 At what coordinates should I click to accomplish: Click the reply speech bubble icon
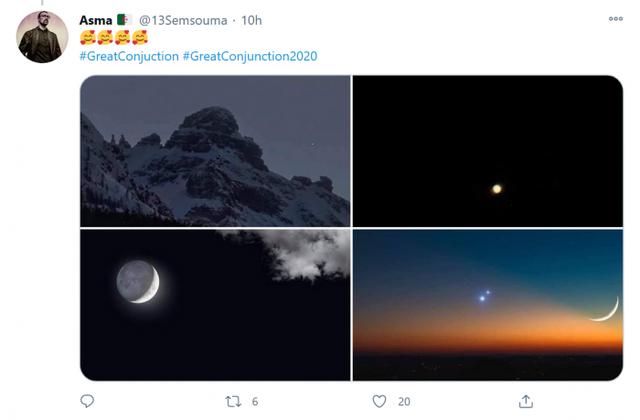(x=89, y=401)
